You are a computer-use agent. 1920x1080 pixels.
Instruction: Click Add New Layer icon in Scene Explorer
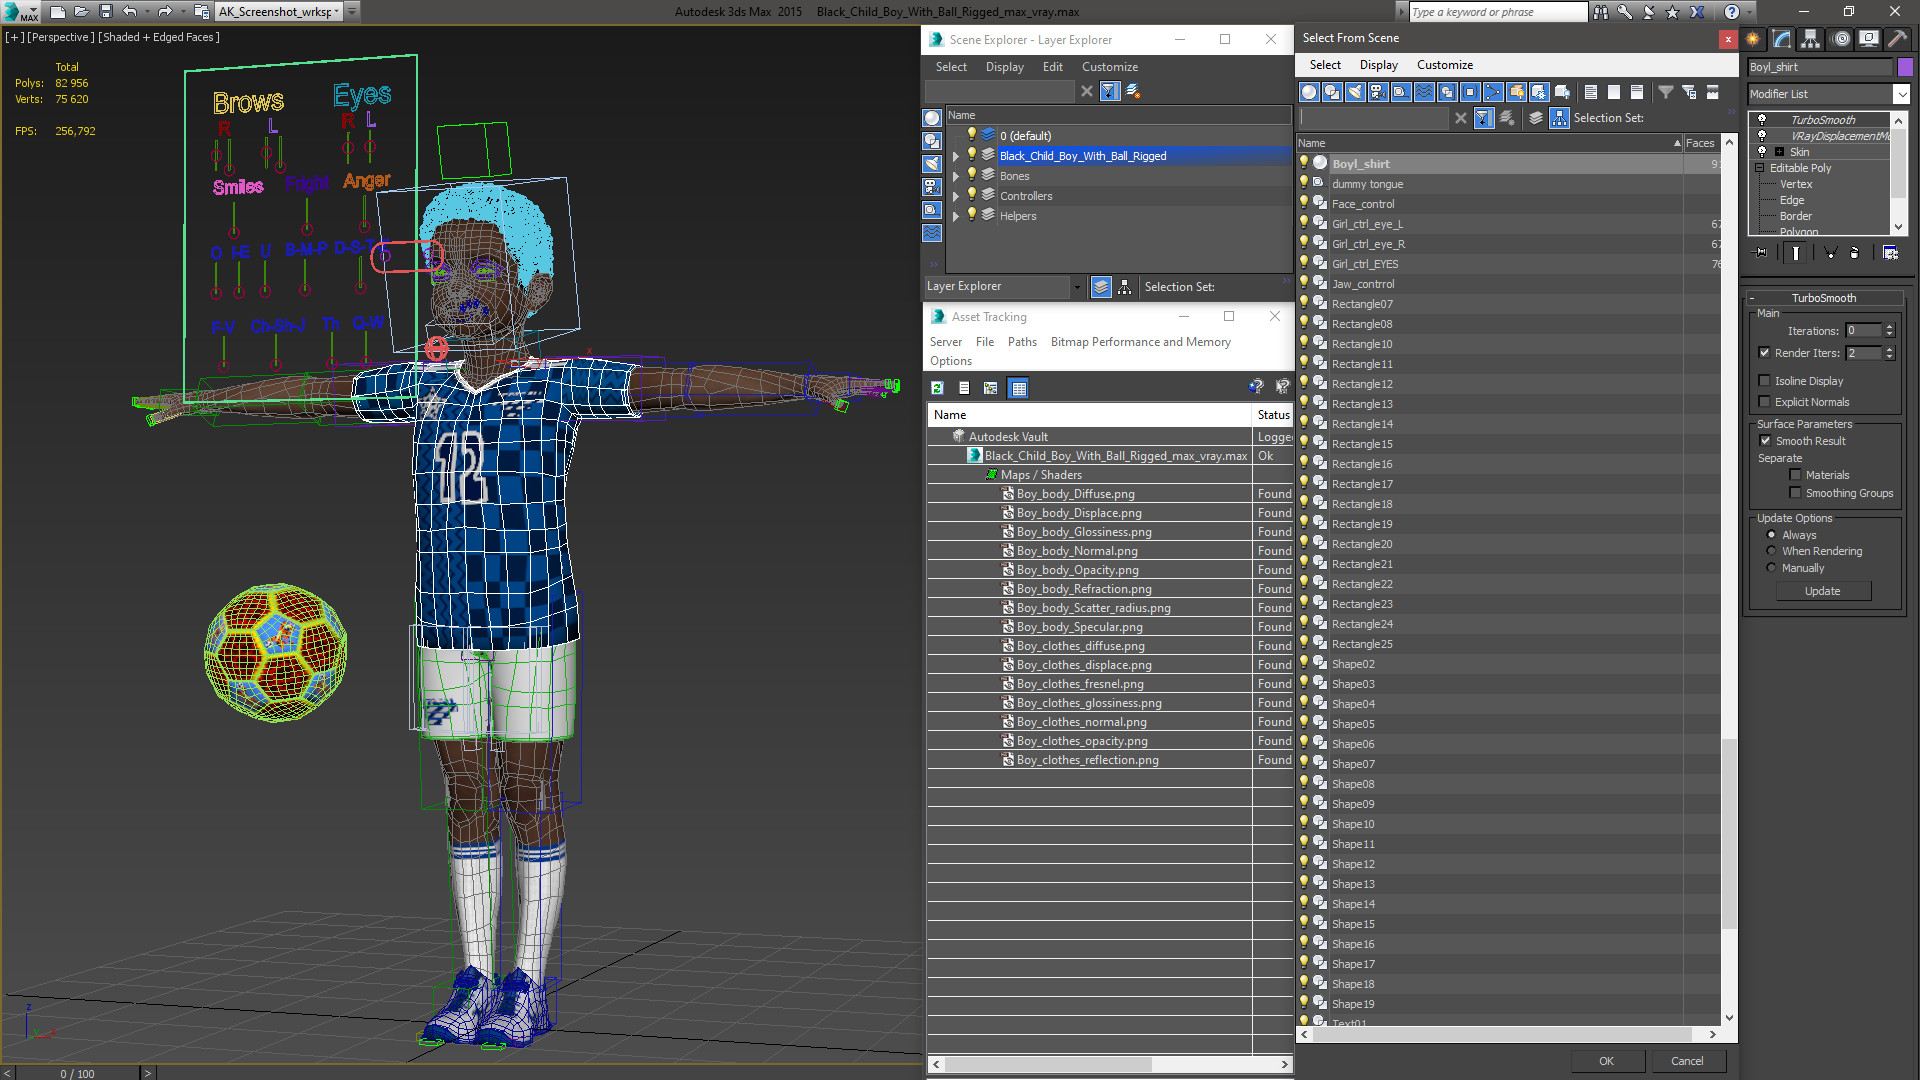[x=1133, y=91]
